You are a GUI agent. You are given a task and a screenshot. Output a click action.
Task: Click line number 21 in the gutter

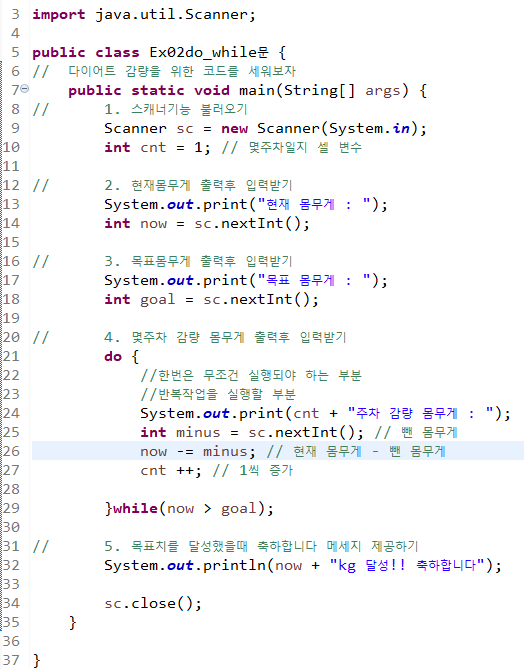click(12, 356)
